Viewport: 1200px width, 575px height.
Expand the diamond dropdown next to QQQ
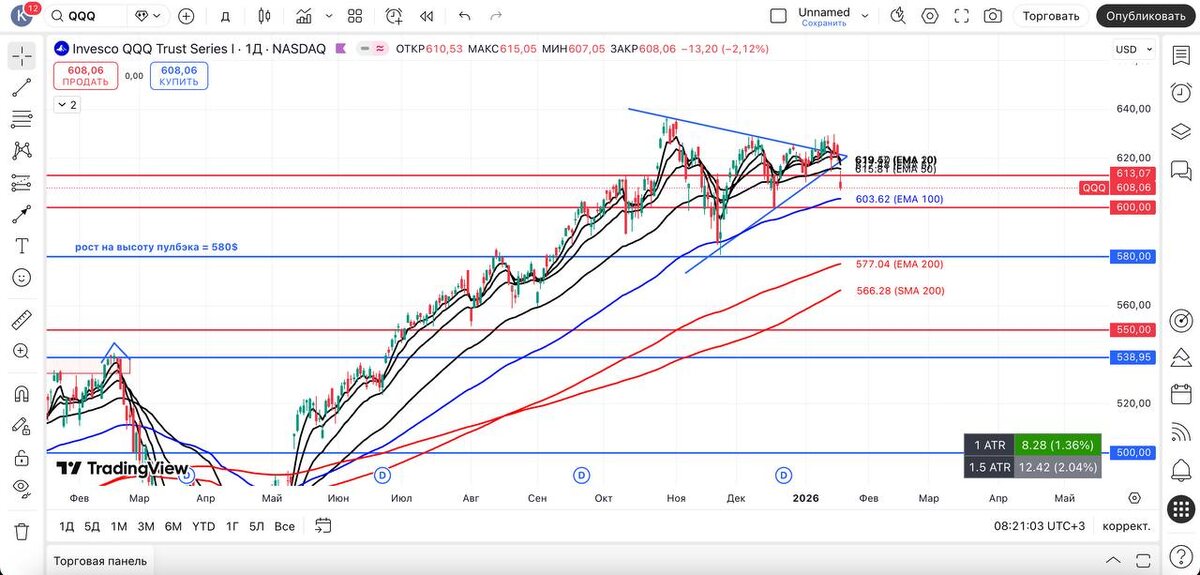(x=149, y=16)
